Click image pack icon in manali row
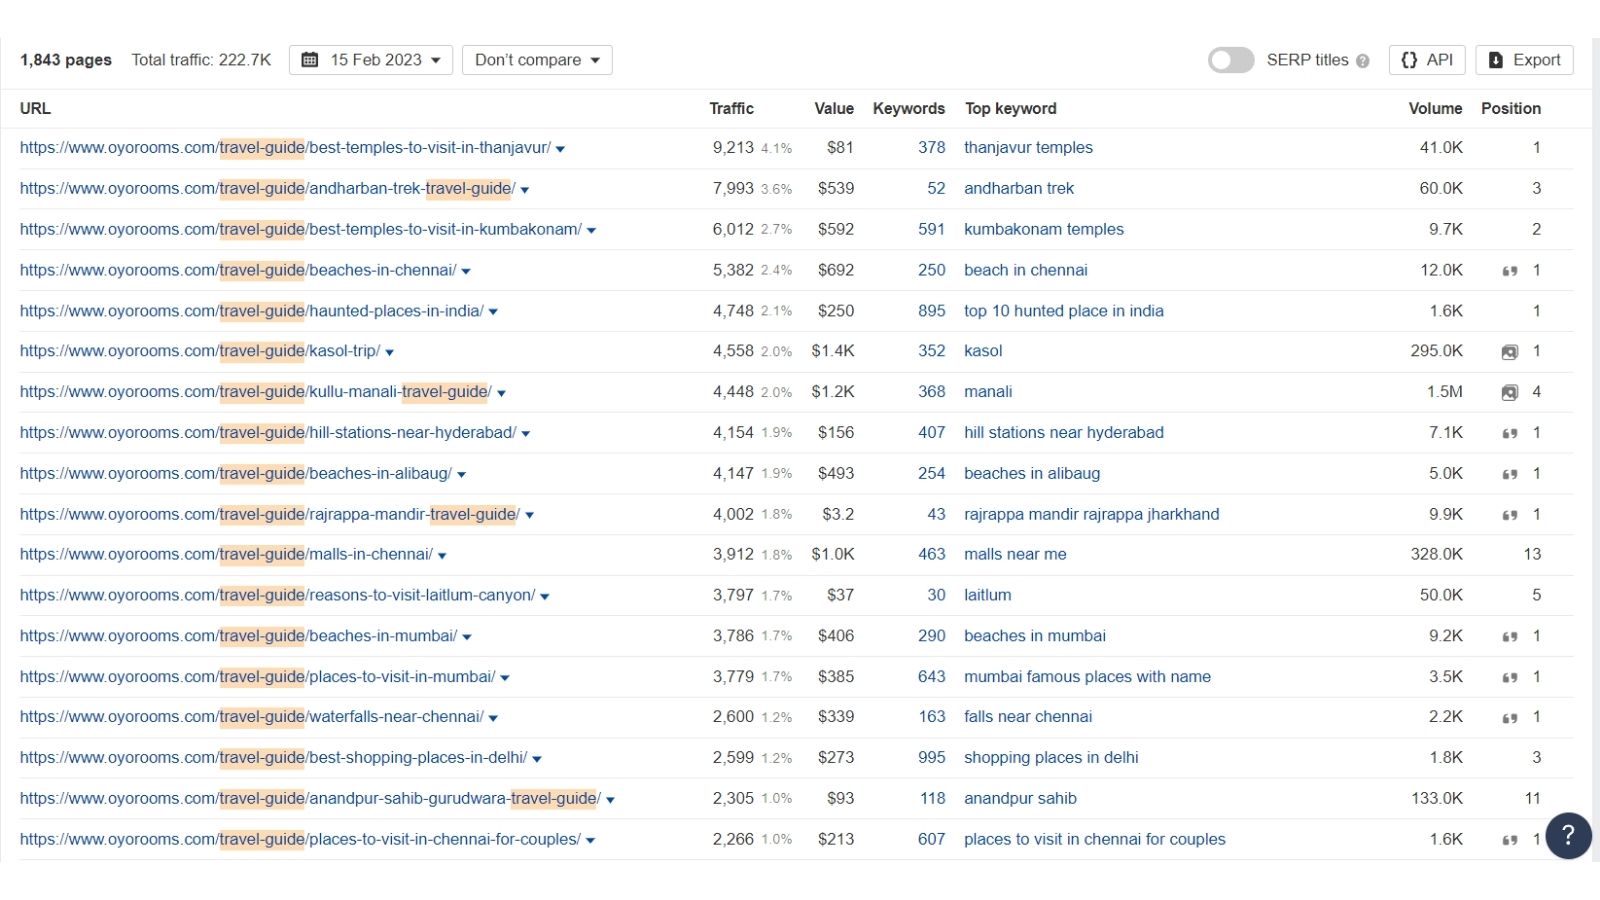1600x900 pixels. coord(1510,393)
